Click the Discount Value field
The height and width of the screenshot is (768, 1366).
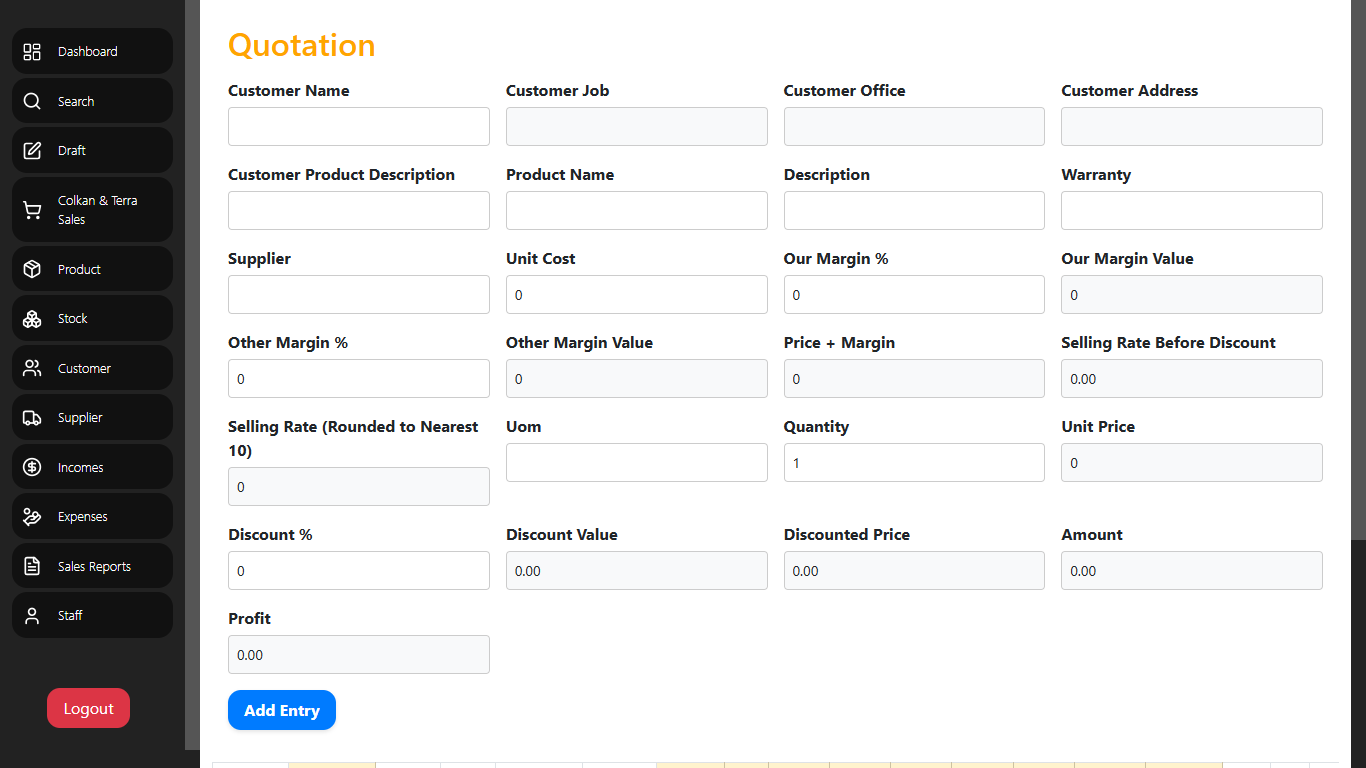[x=637, y=571]
